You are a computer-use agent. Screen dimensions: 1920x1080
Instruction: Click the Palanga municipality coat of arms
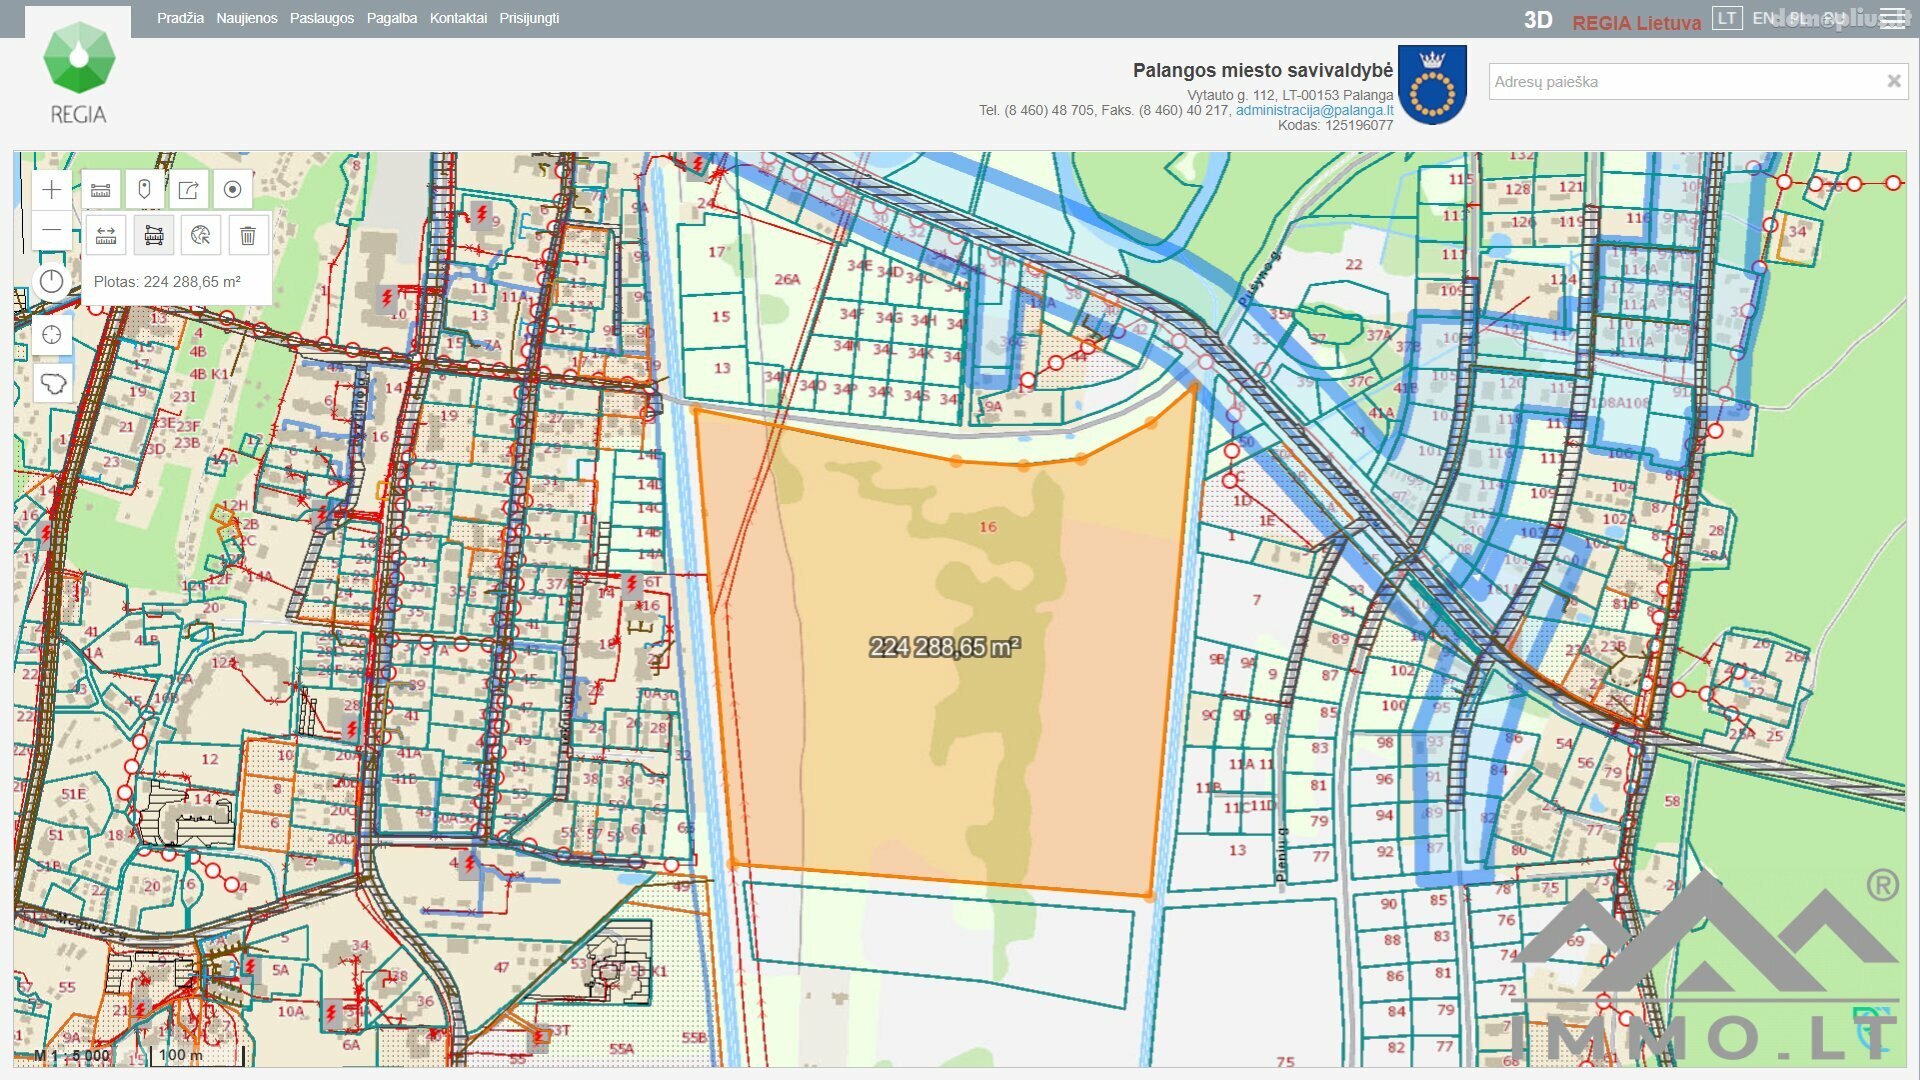[1432, 85]
